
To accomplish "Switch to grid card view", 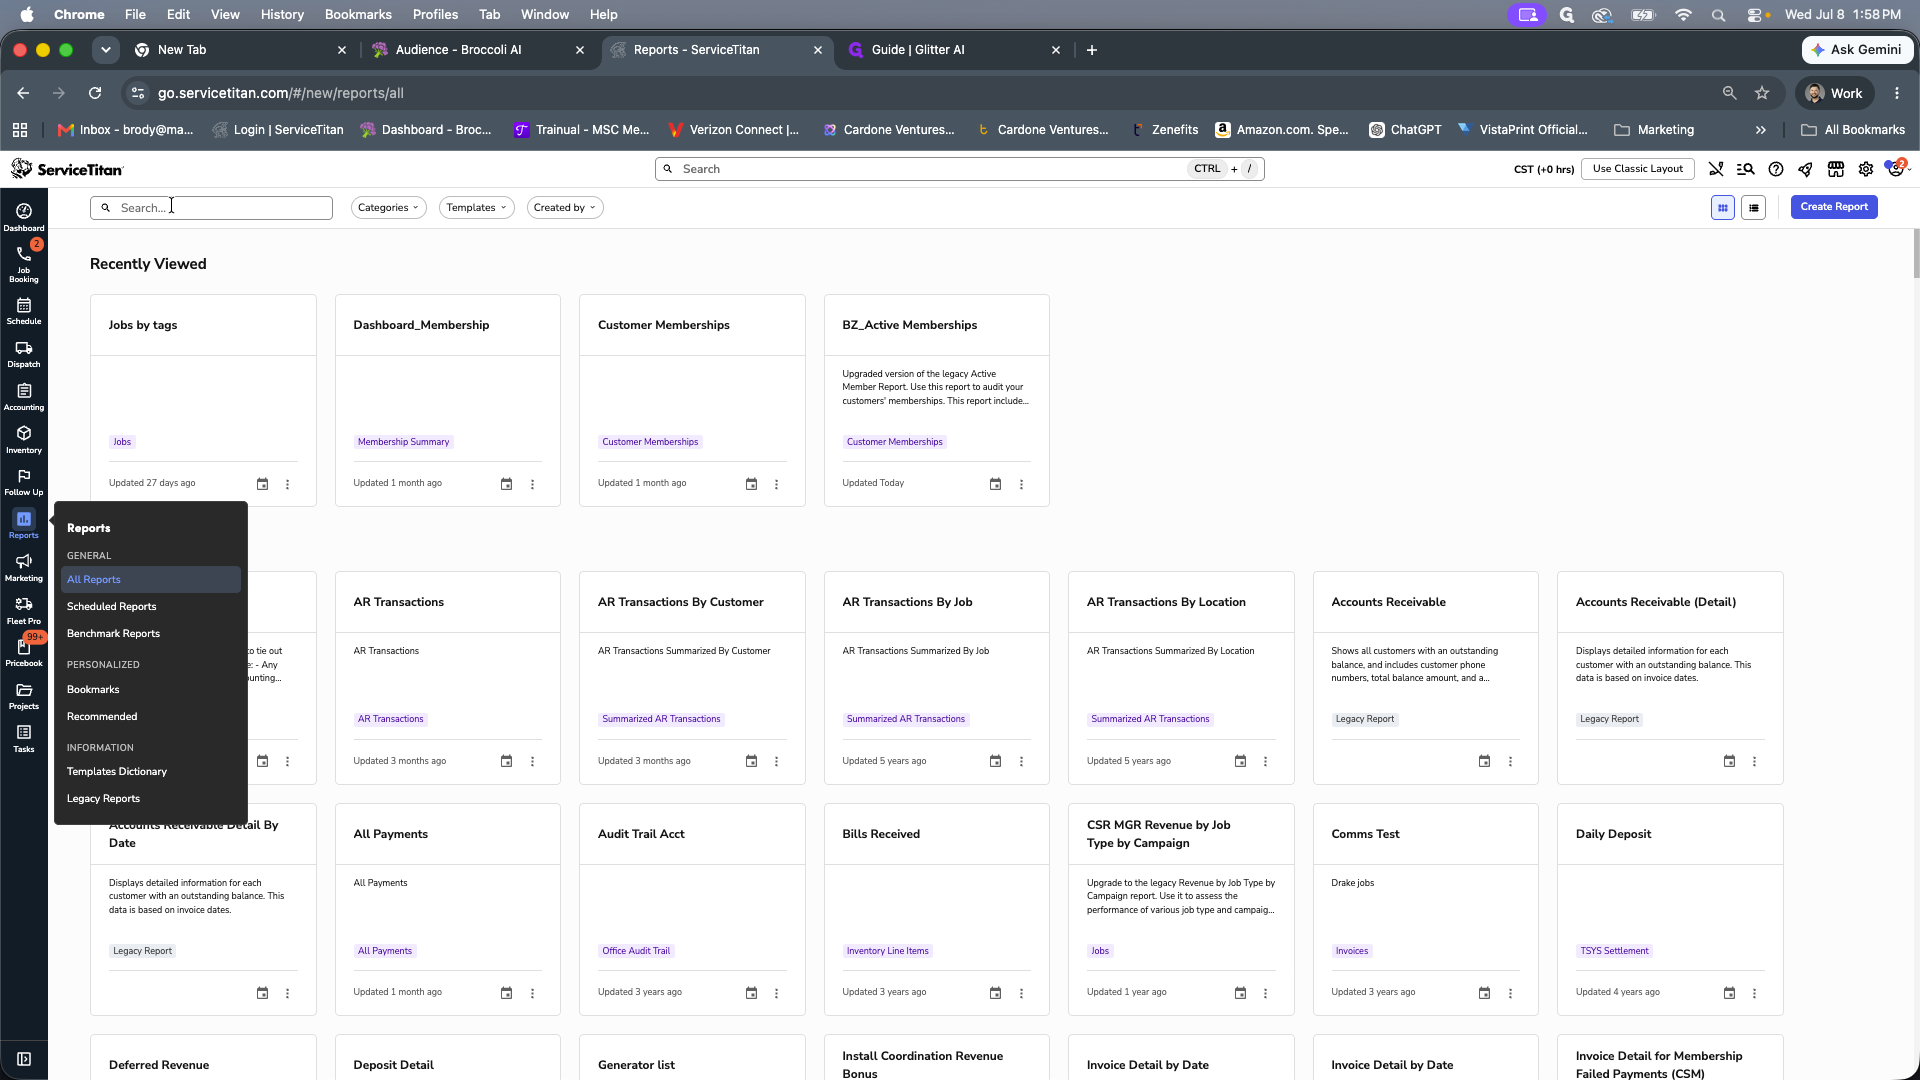I will (x=1722, y=208).
